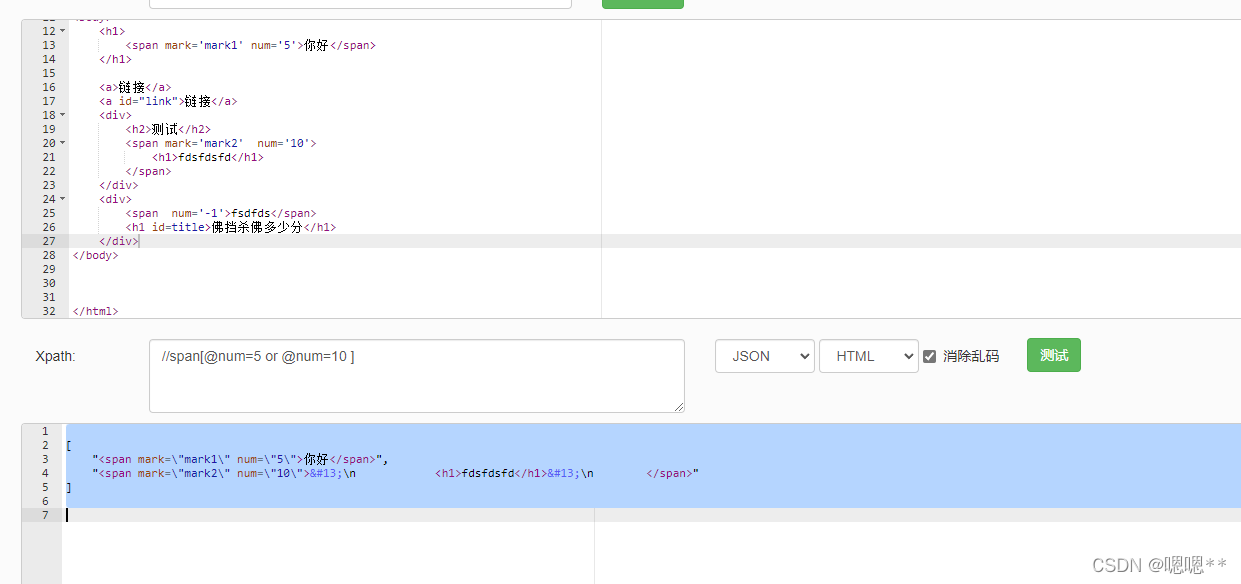Click the closing bracket in result line 5
The height and width of the screenshot is (584, 1241).
[x=68, y=487]
